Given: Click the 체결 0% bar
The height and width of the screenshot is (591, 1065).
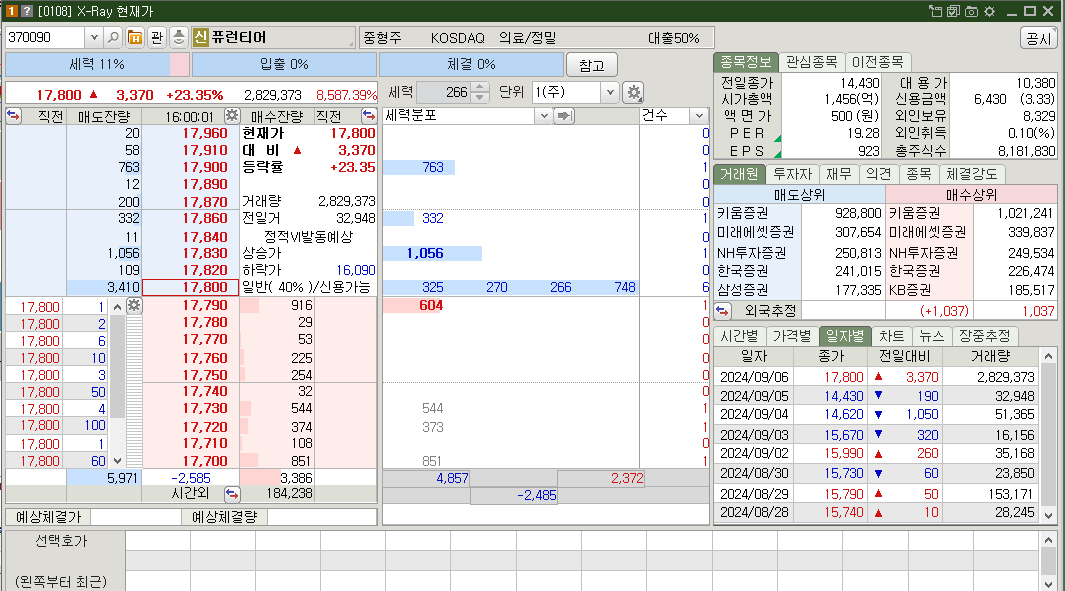Looking at the screenshot, I should (x=471, y=65).
